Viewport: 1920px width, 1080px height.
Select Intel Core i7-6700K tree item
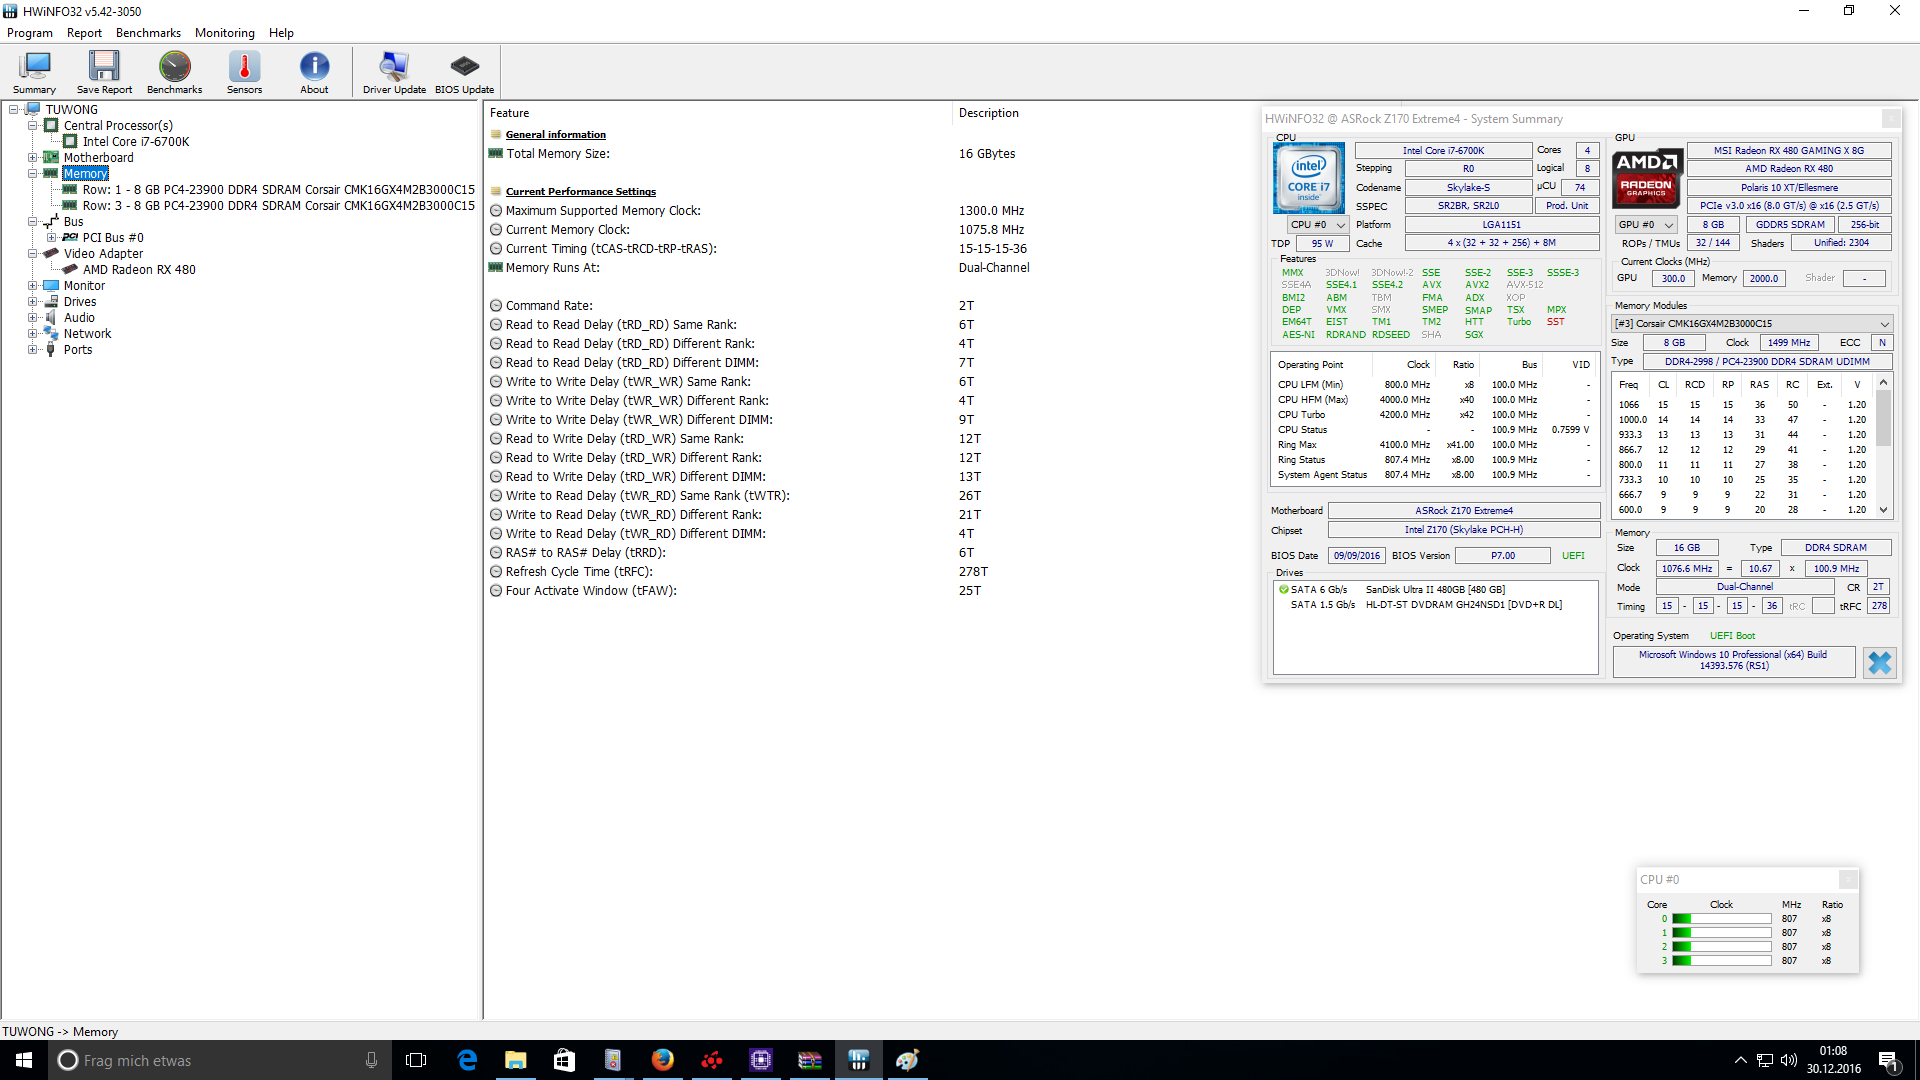[136, 142]
